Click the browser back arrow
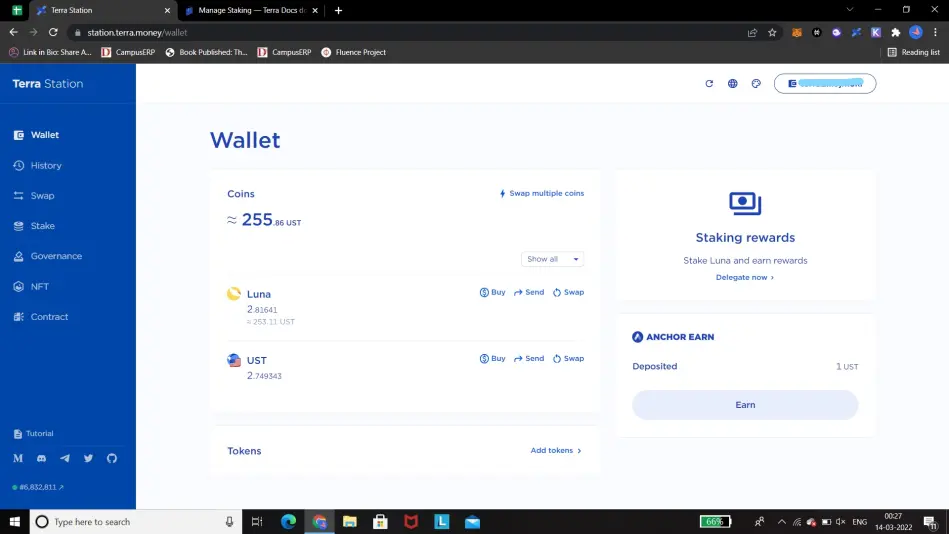This screenshot has width=949, height=534. click(13, 33)
